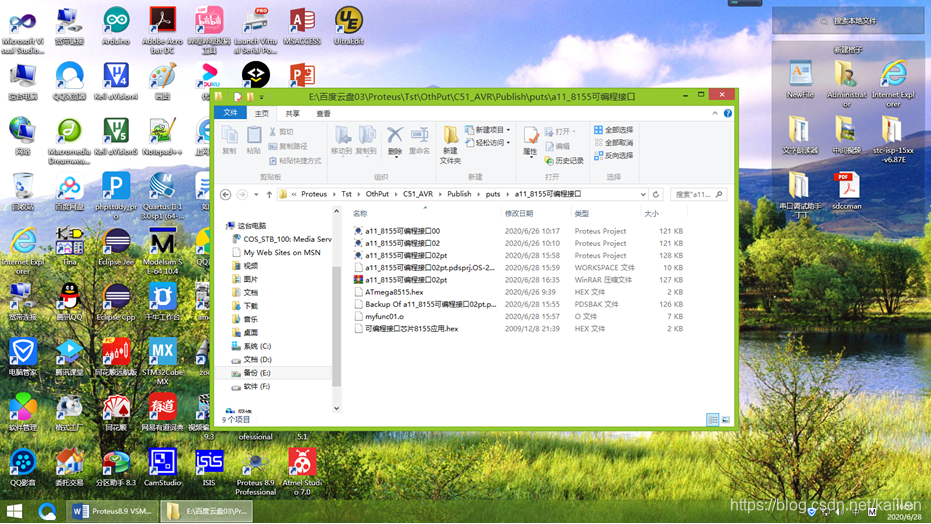This screenshot has height=524, width=931.
Task: Click the 复制到 ribbon icon
Action: 366,141
